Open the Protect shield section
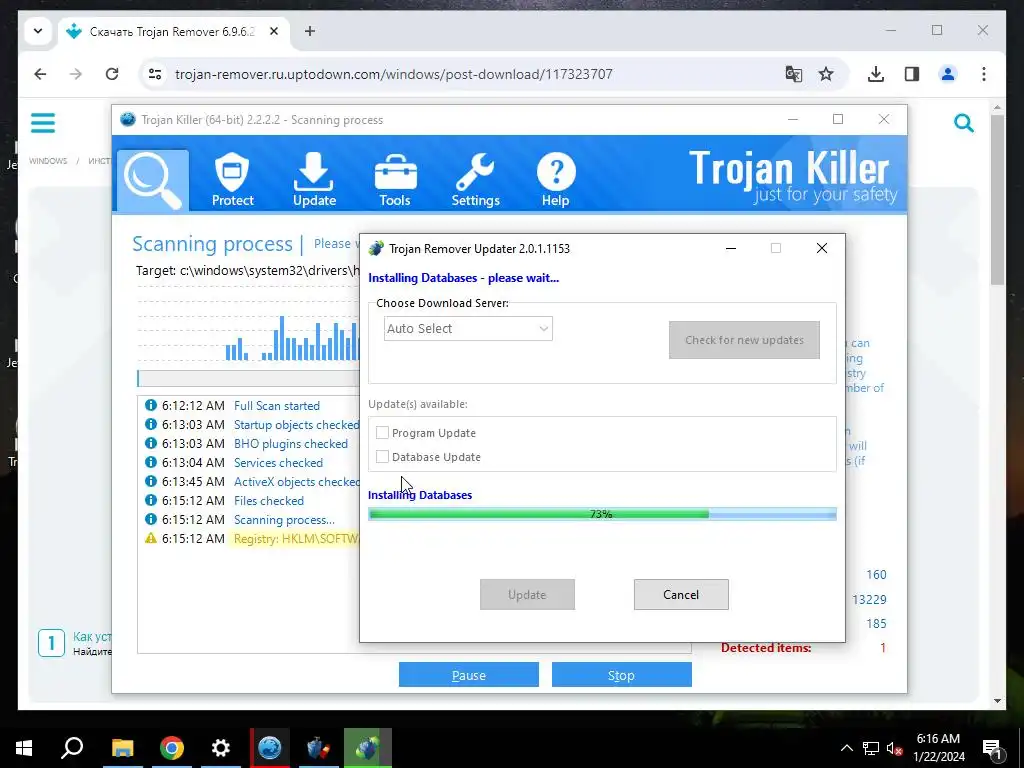Screen dimensions: 1024x768 click(232, 180)
